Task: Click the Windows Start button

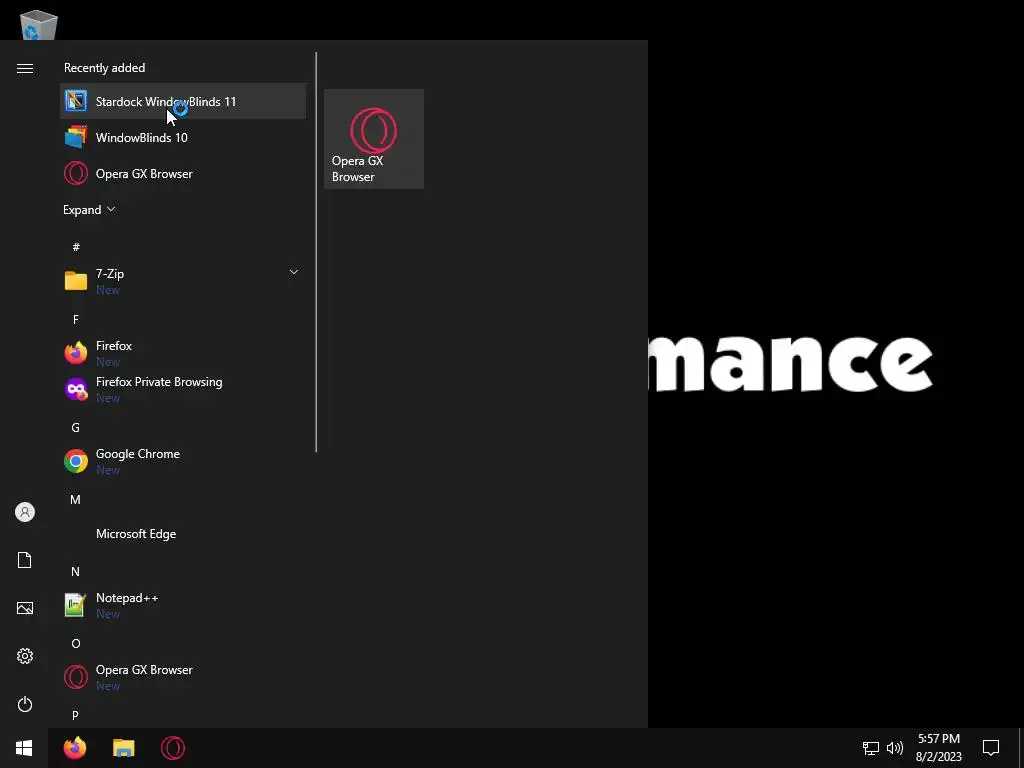Action: [x=24, y=748]
